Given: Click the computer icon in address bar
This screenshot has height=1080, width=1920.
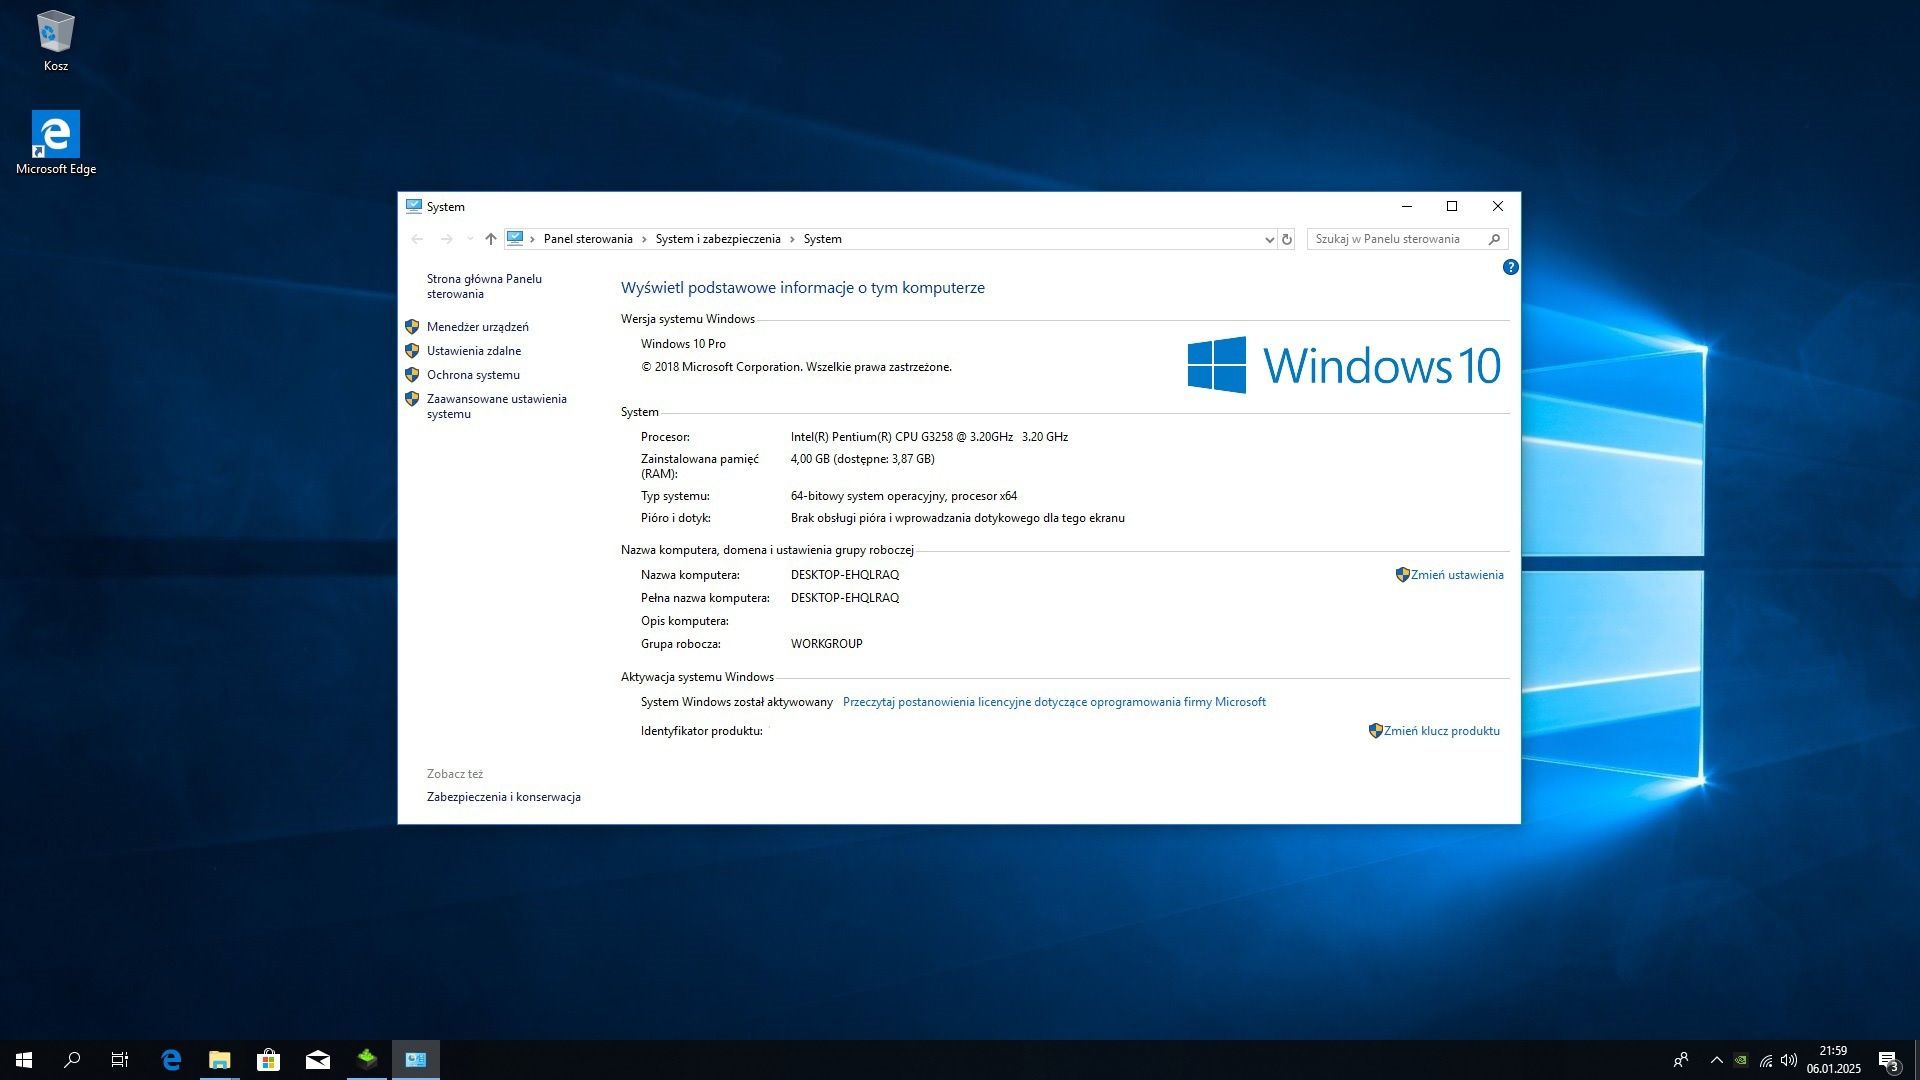Looking at the screenshot, I should pos(515,238).
